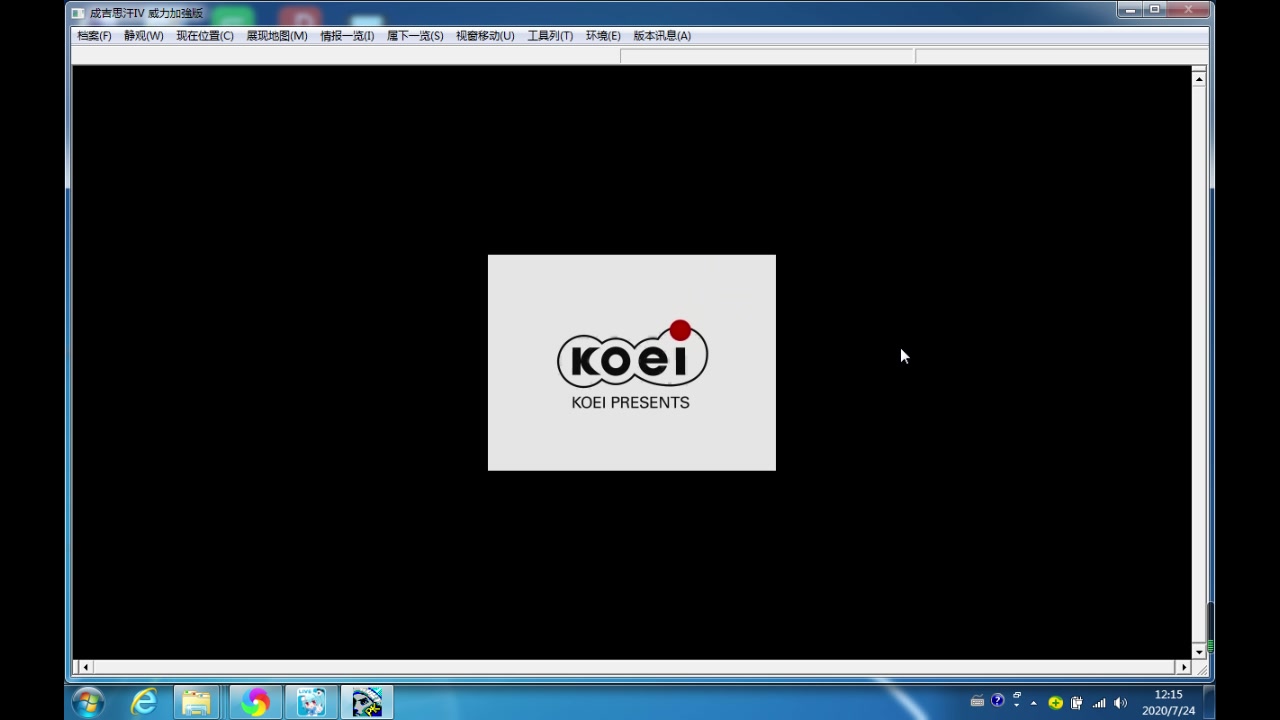Open the 展现地图(M) menu
This screenshot has width=1280, height=720.
click(277, 36)
